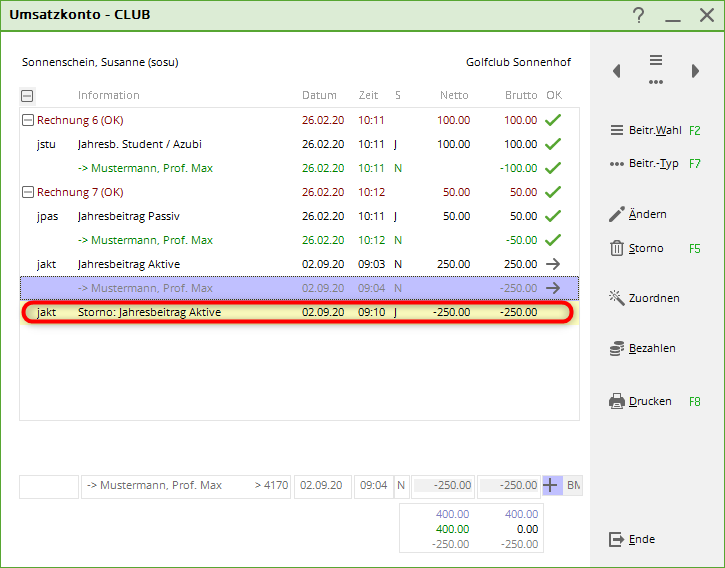Image resolution: width=725 pixels, height=568 pixels.
Task: Click the Datum column header
Action: [320, 95]
